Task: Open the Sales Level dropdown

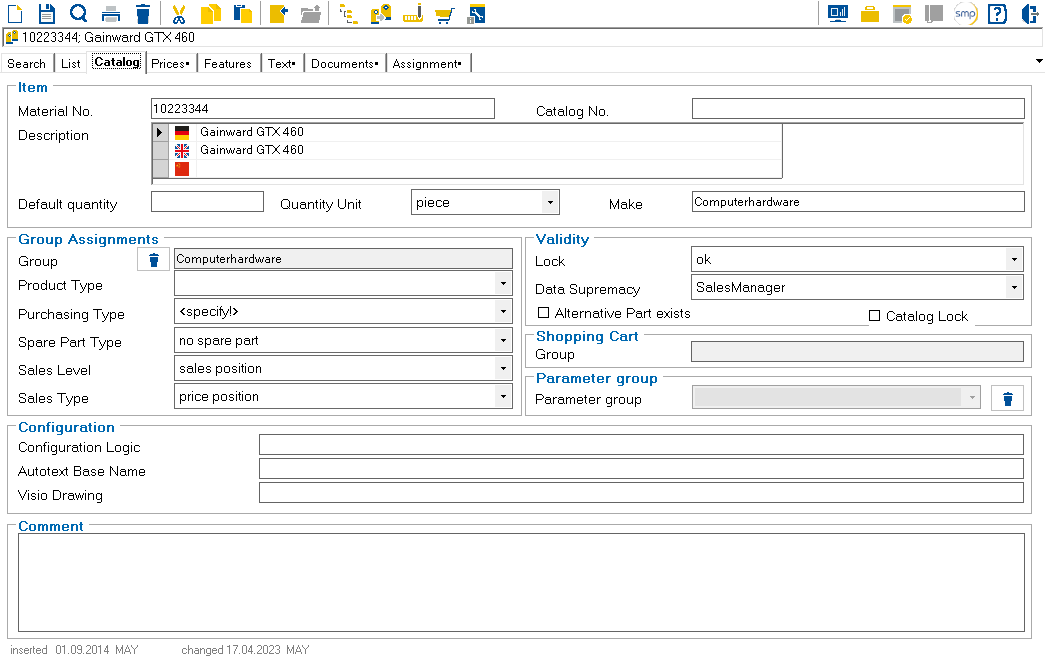Action: (503, 369)
